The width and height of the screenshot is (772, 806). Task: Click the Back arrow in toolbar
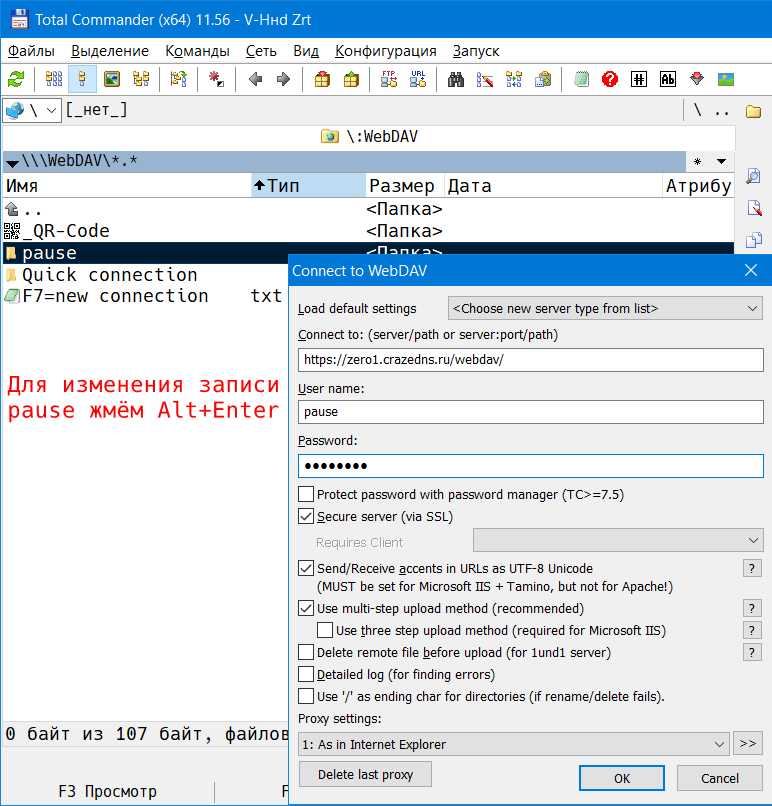pyautogui.click(x=256, y=80)
